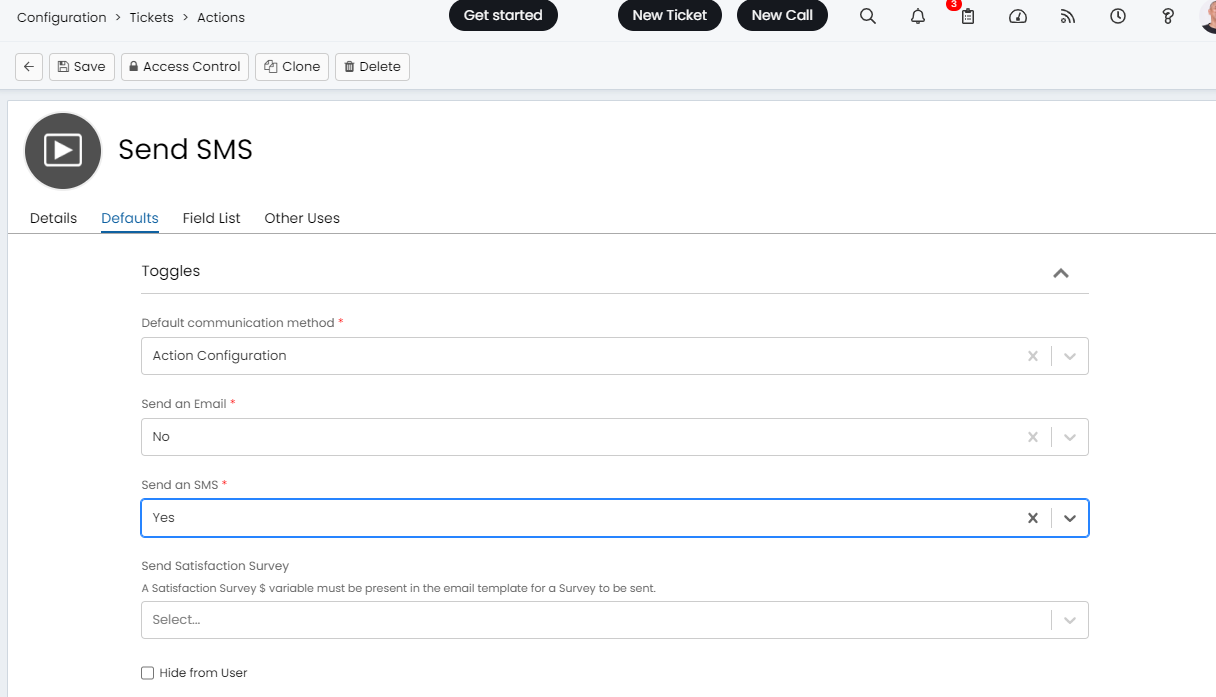Clear the Default communication method value
The image size is (1216, 697).
[1033, 356]
